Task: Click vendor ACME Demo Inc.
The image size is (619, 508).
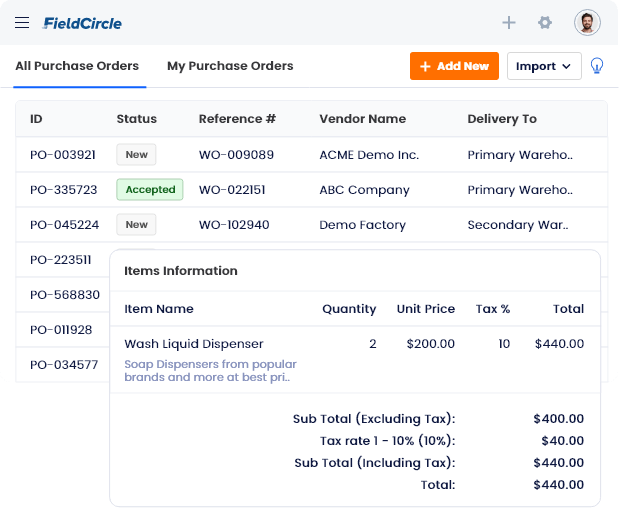Action: (x=369, y=155)
